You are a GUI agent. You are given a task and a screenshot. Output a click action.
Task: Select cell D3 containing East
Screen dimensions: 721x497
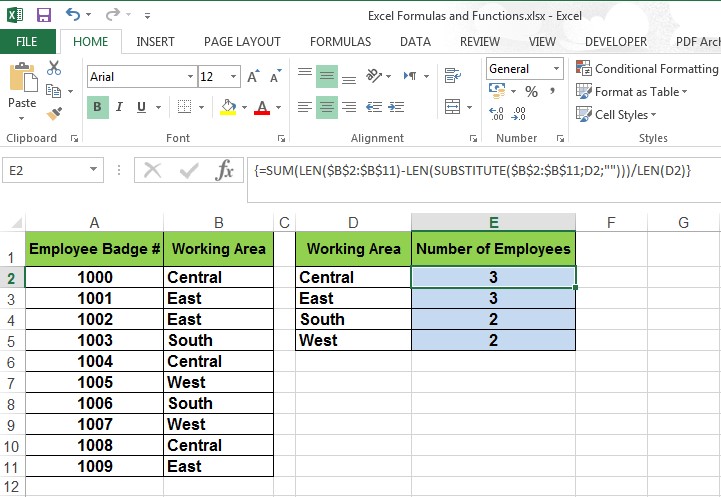tap(353, 298)
